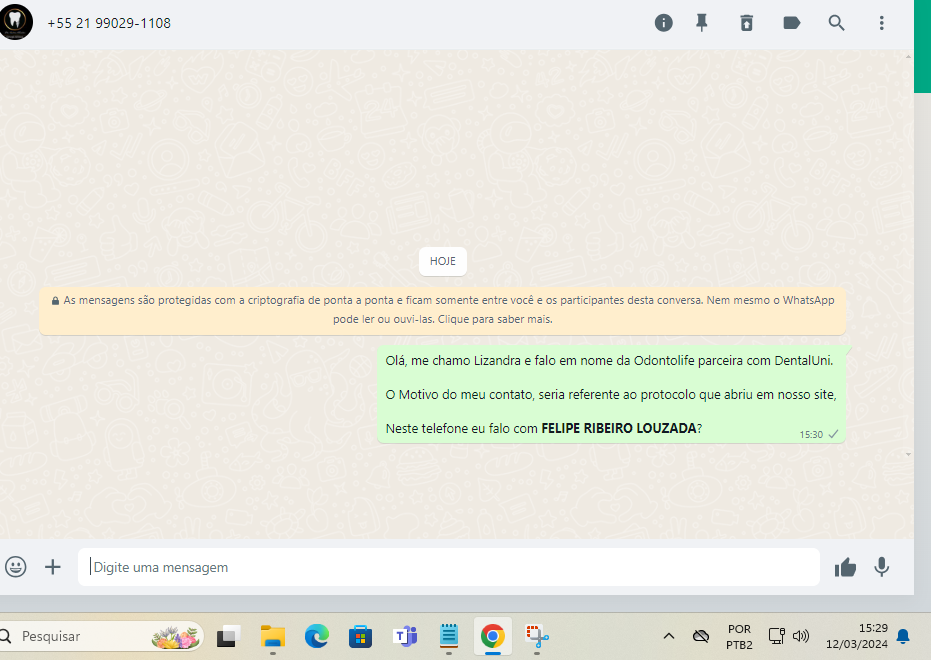Click the HOJE date badge
The height and width of the screenshot is (660, 931).
[442, 261]
